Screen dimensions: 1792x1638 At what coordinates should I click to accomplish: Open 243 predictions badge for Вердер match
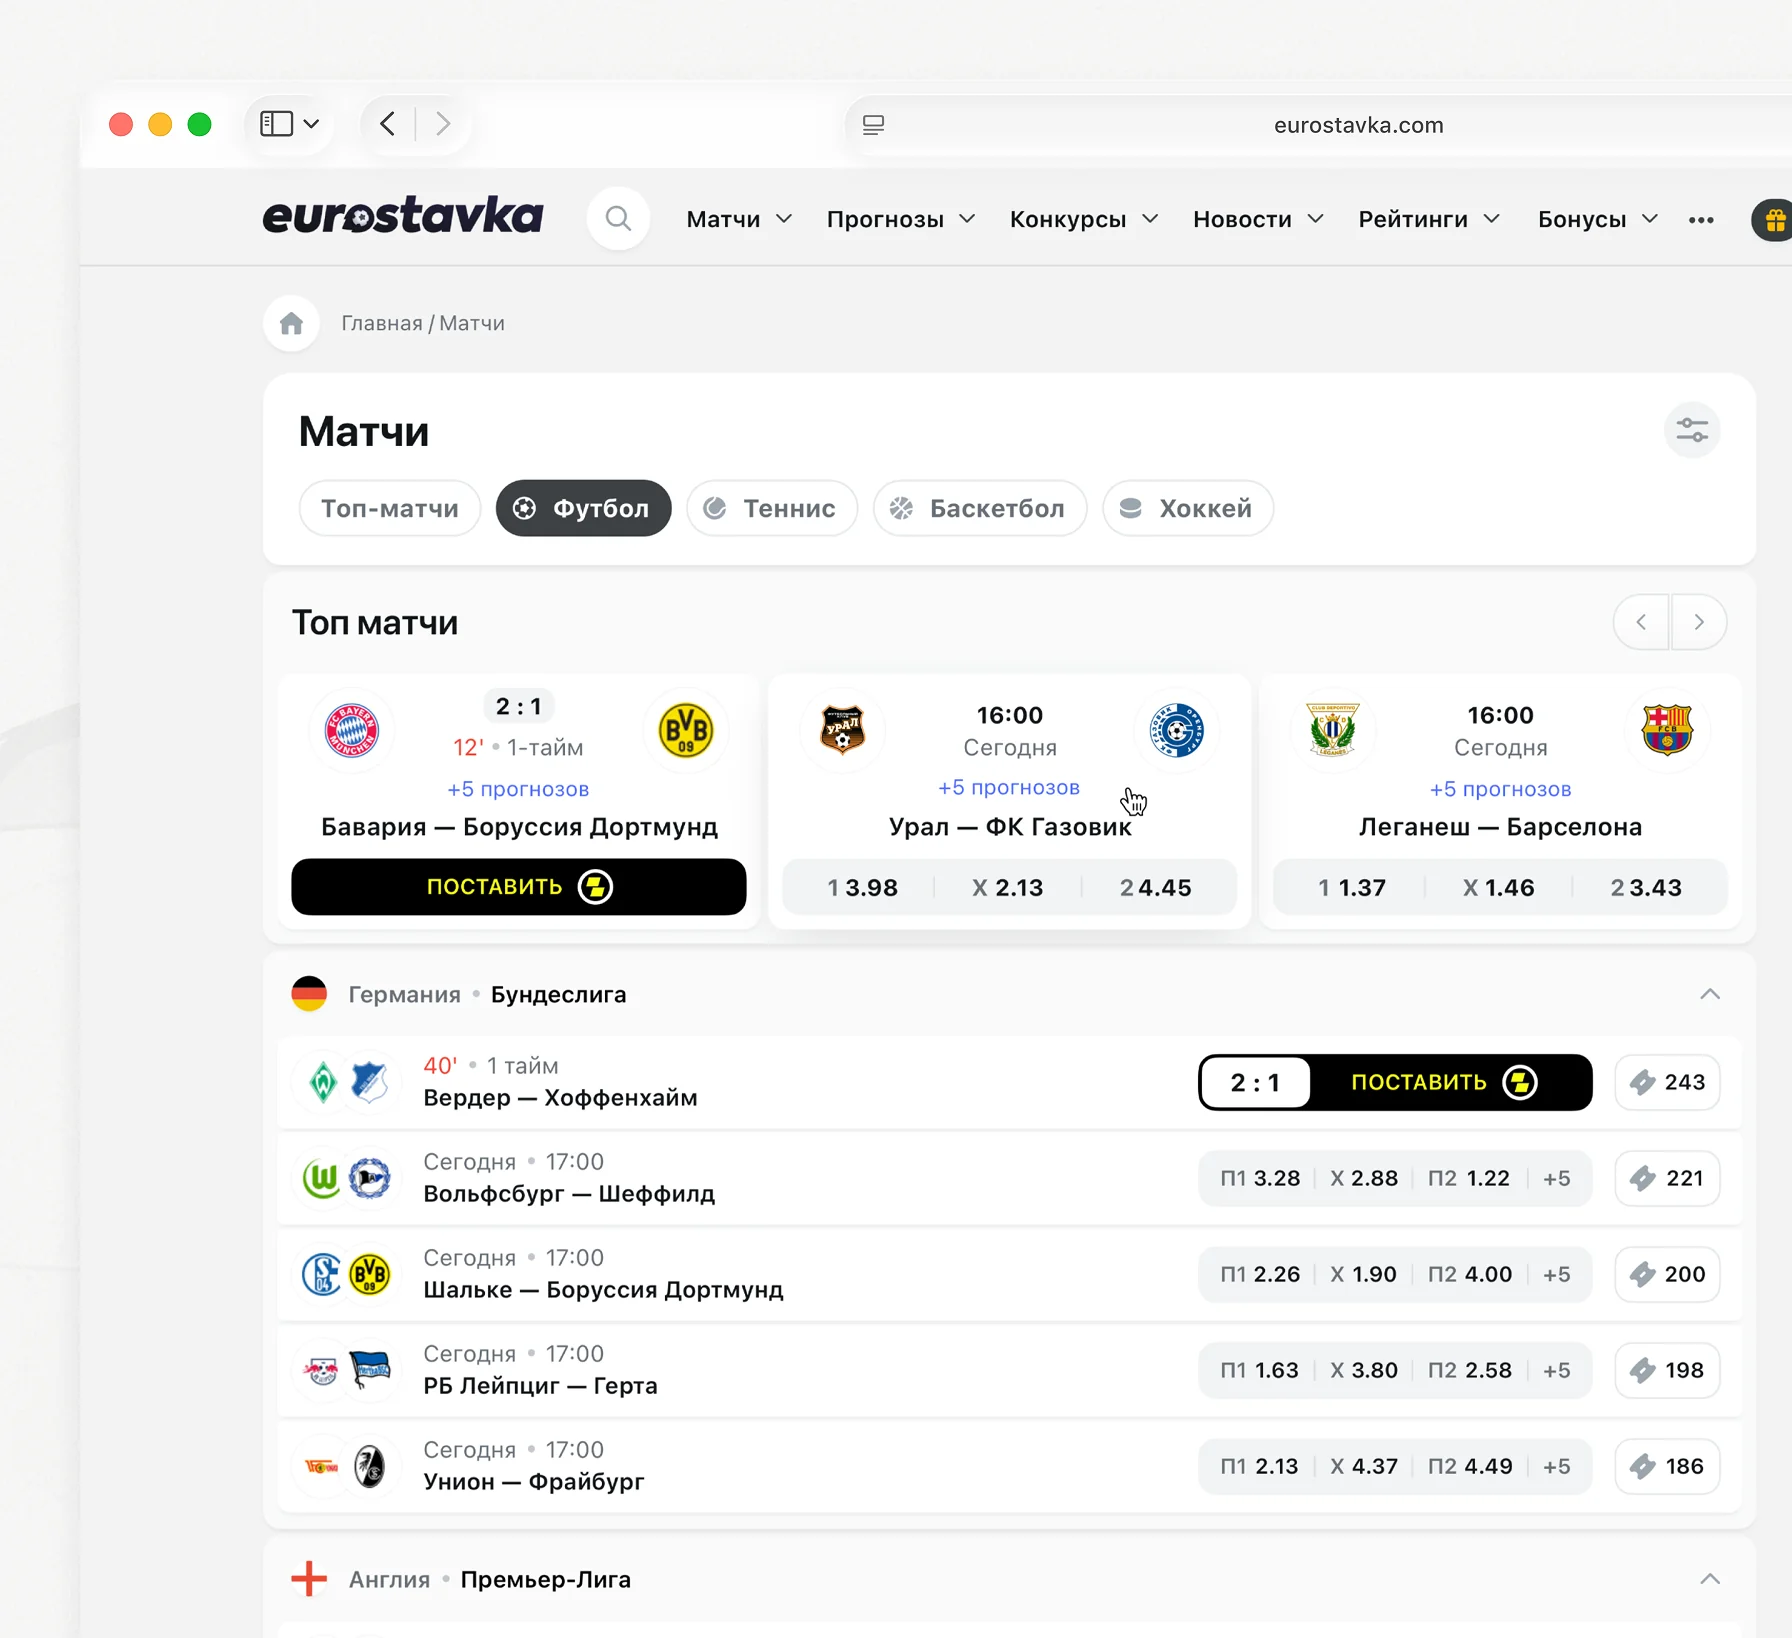pyautogui.click(x=1667, y=1082)
